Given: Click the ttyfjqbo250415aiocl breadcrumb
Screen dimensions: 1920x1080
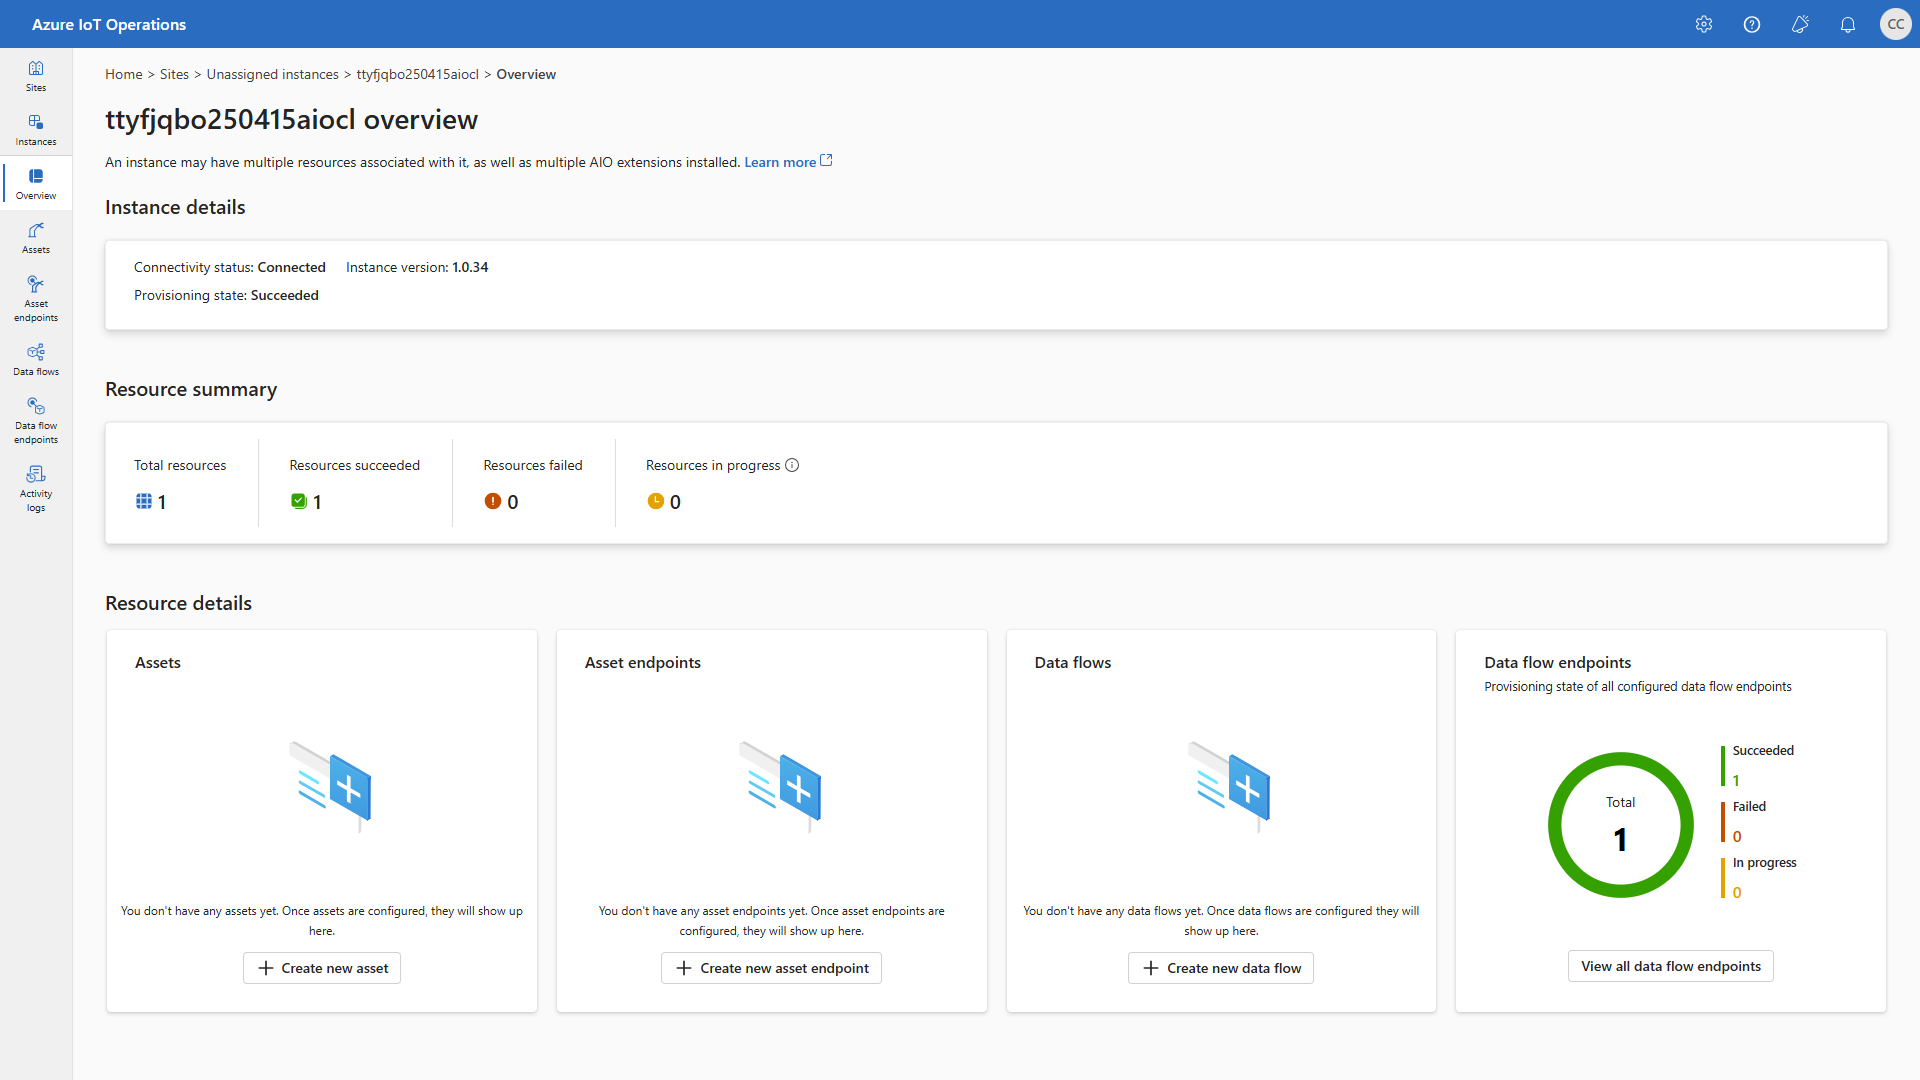Looking at the screenshot, I should [x=418, y=74].
